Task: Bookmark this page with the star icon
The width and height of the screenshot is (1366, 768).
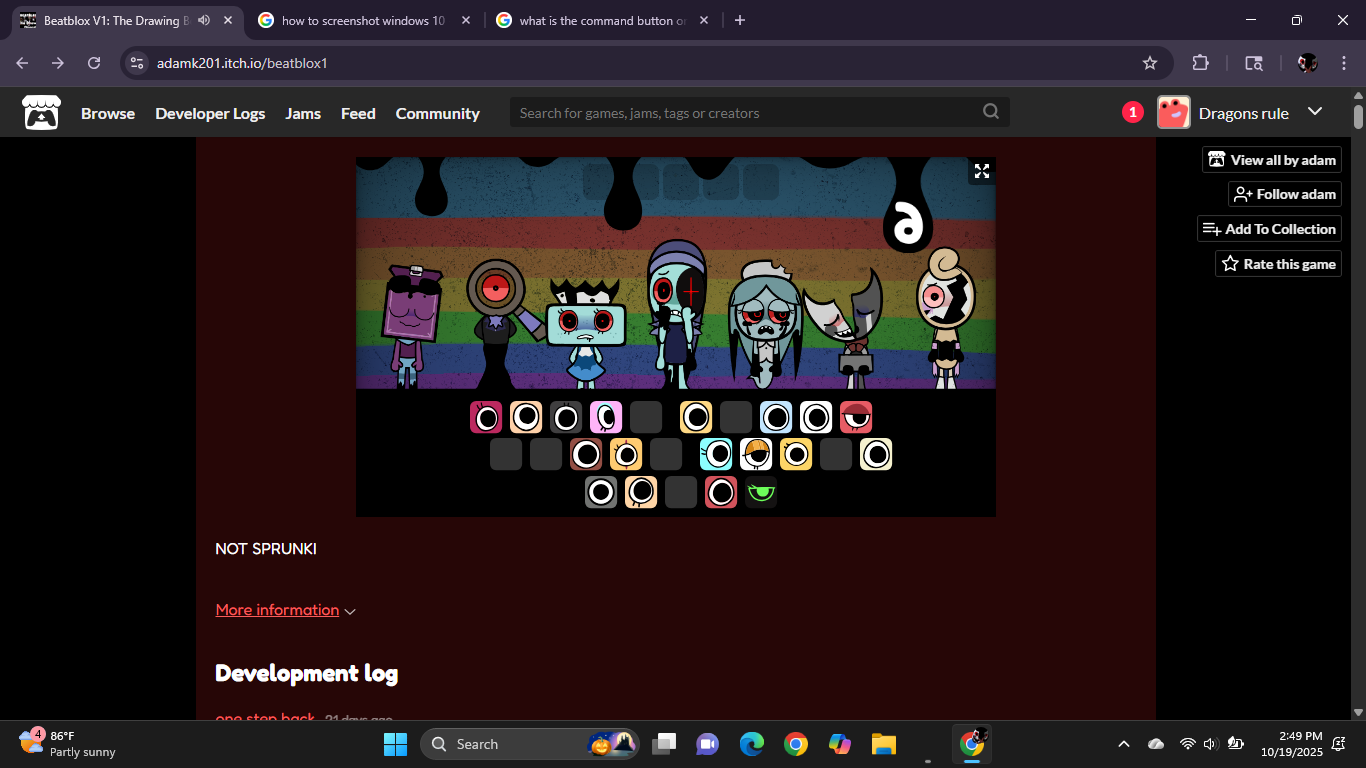Action: tap(1150, 63)
